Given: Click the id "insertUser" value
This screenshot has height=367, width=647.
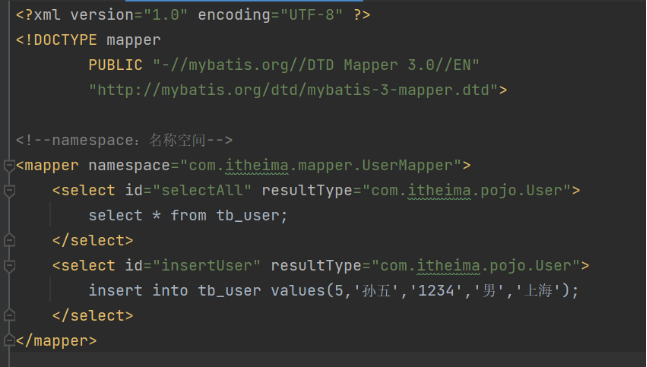Looking at the screenshot, I should pyautogui.click(x=206, y=266).
